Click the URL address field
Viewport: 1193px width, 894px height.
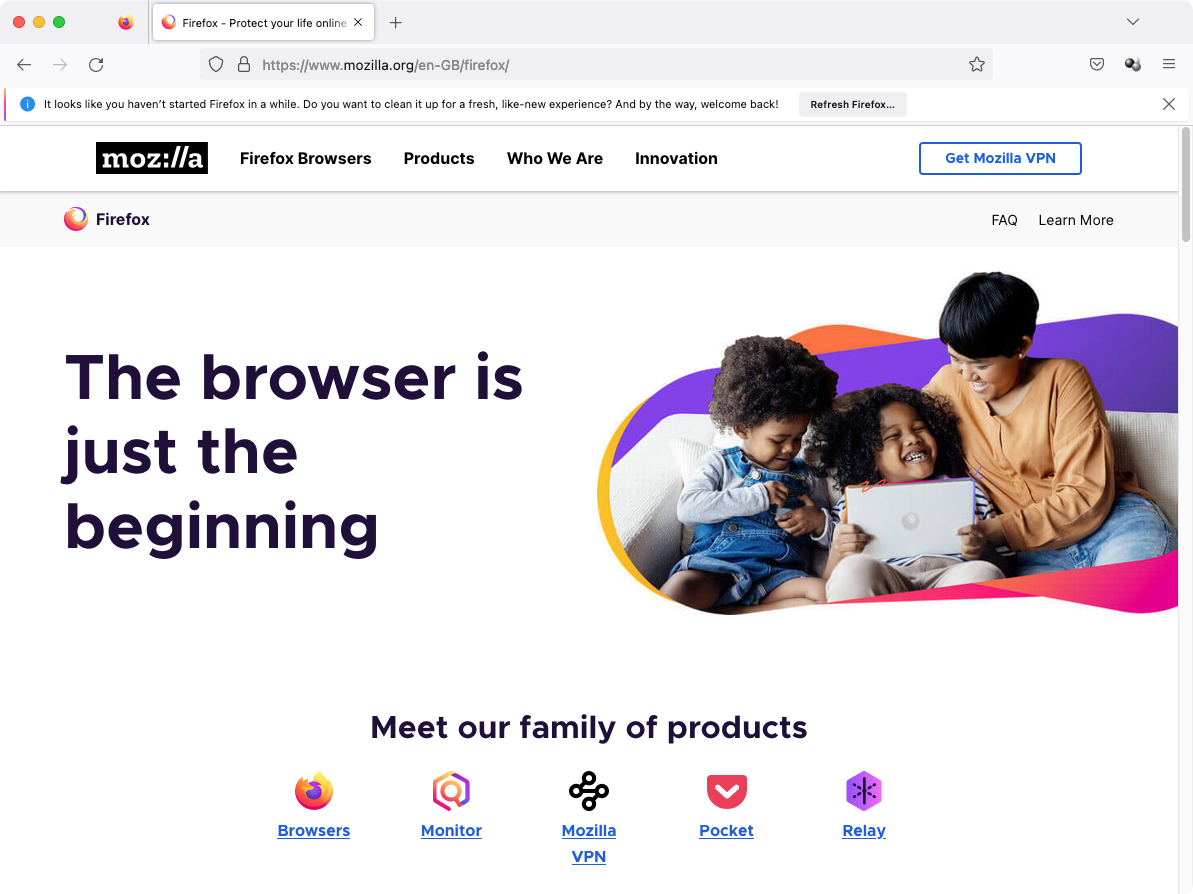609,65
